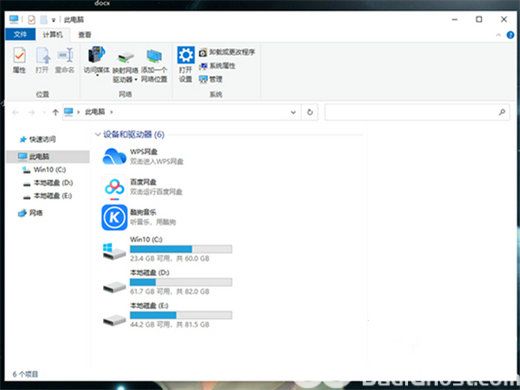Click the 本地磁盘 (D:) drive icon
The image size is (520, 390).
pyautogui.click(x=114, y=287)
